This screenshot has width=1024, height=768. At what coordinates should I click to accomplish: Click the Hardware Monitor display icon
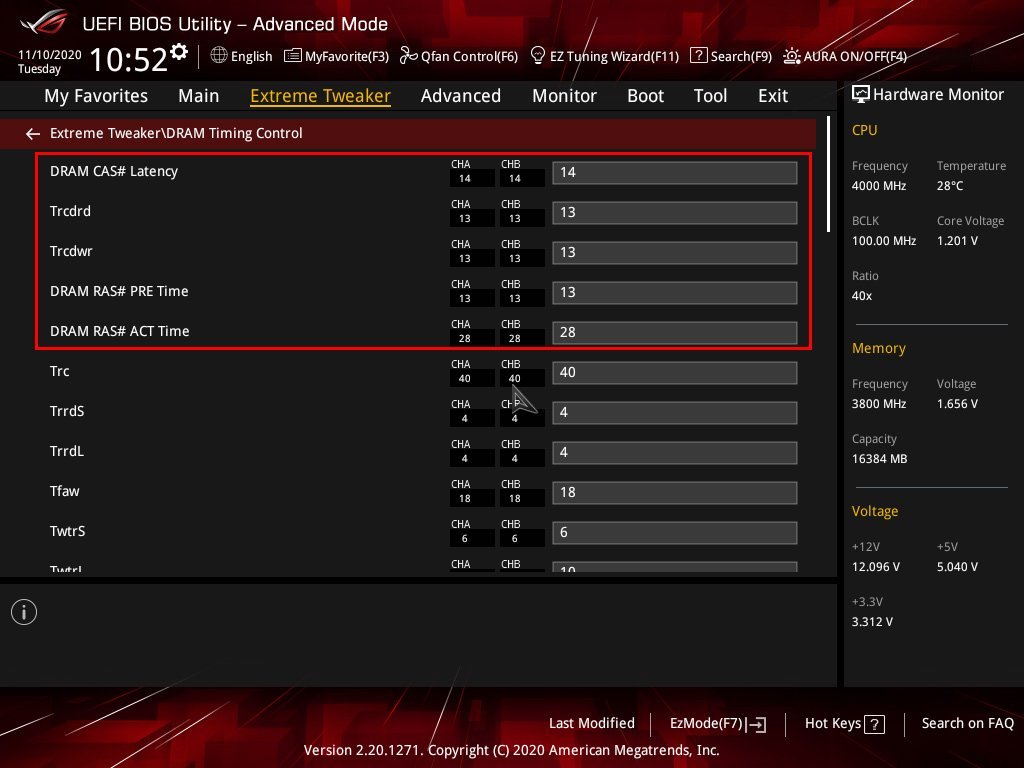[861, 95]
